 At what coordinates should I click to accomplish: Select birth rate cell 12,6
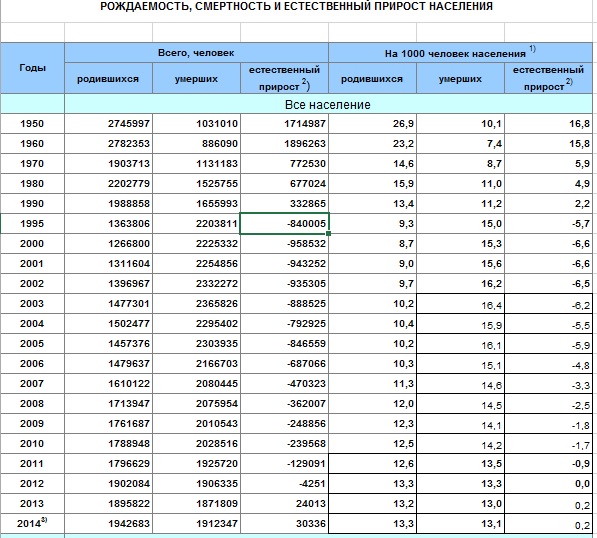[x=372, y=463]
